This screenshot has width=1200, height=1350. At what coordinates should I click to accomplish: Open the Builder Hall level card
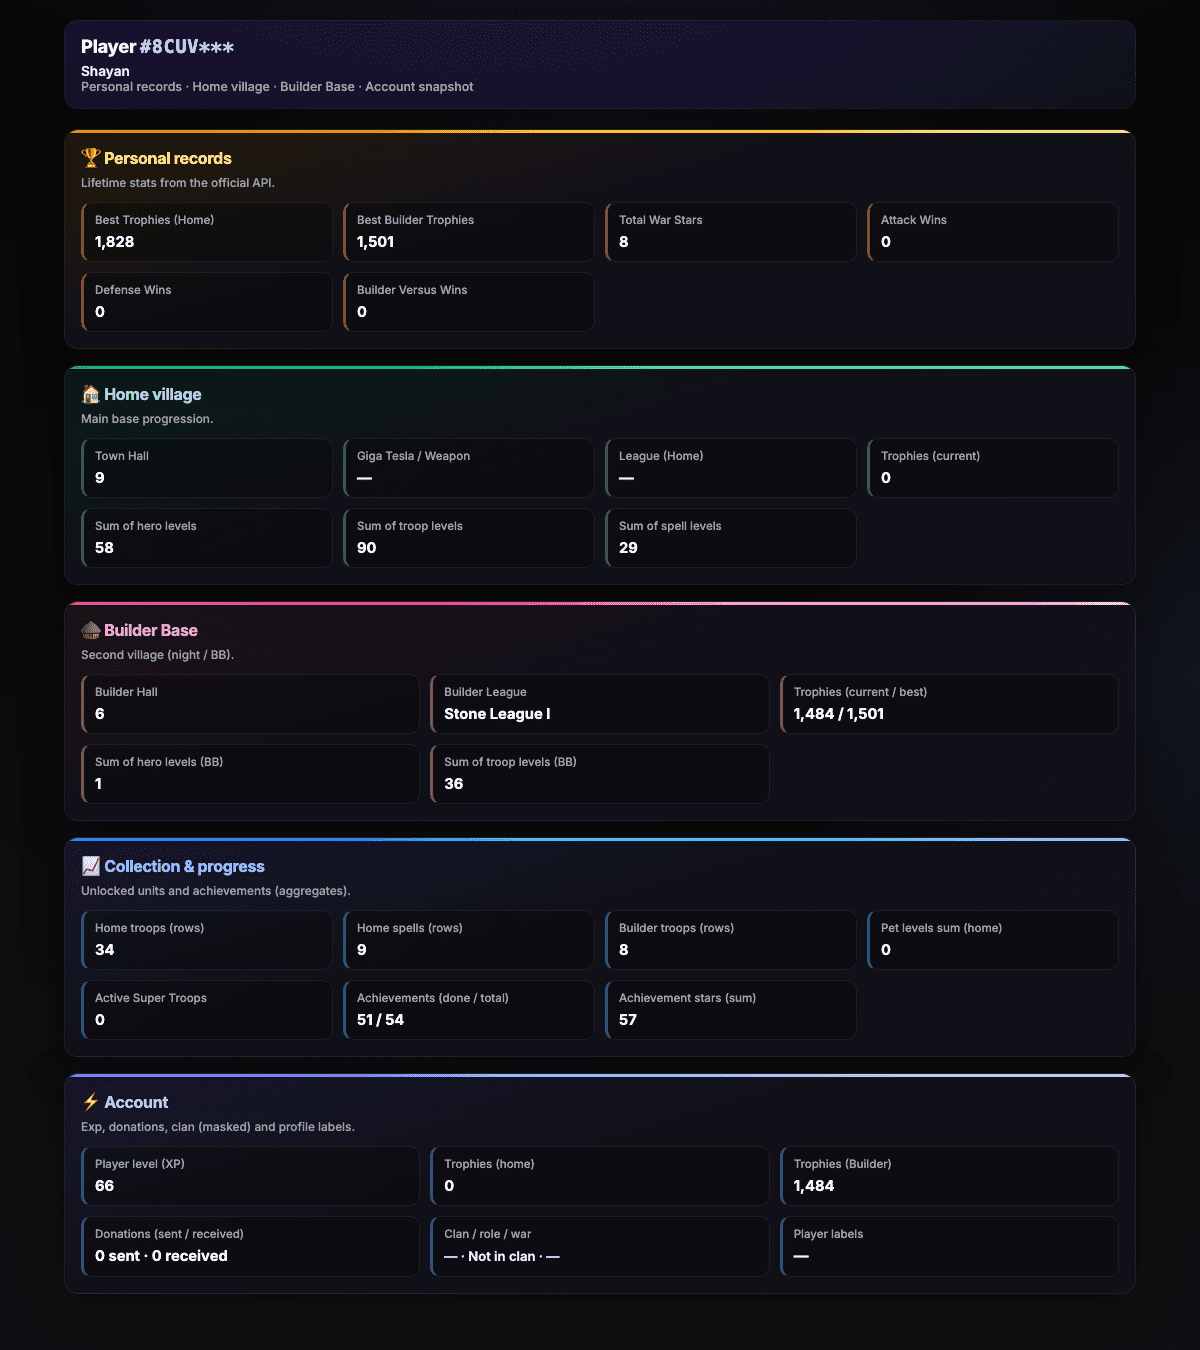click(x=250, y=704)
